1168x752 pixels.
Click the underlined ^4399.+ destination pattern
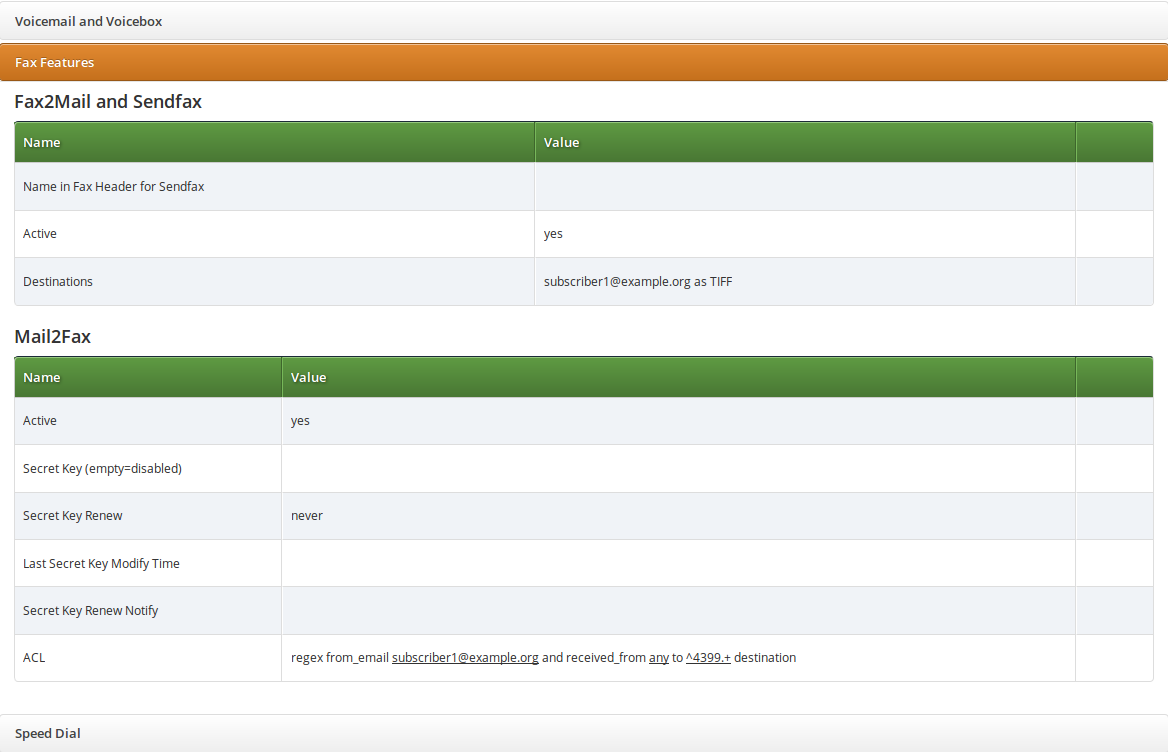pyautogui.click(x=708, y=658)
